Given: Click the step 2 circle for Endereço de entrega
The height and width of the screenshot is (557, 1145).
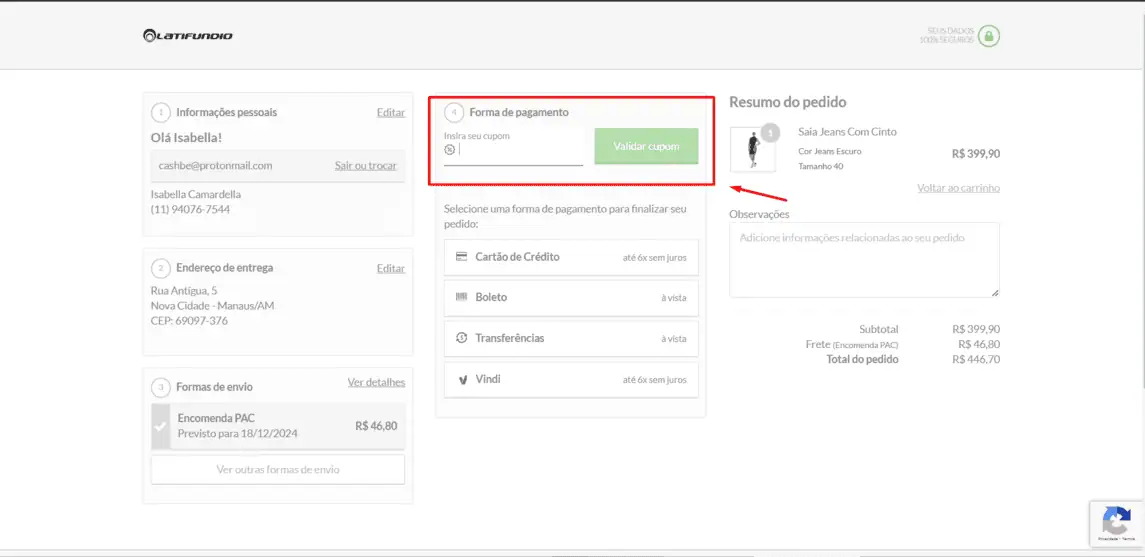Looking at the screenshot, I should pyautogui.click(x=160, y=268).
